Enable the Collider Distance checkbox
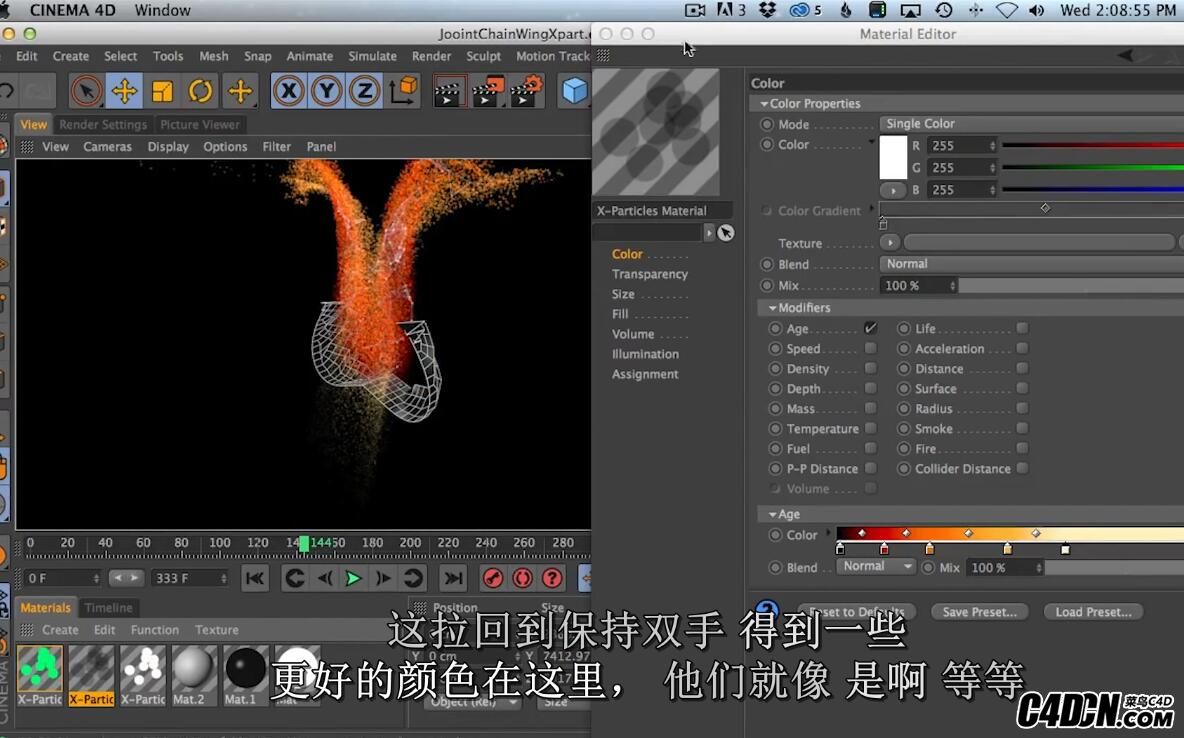This screenshot has height=738, width=1184. click(1022, 468)
